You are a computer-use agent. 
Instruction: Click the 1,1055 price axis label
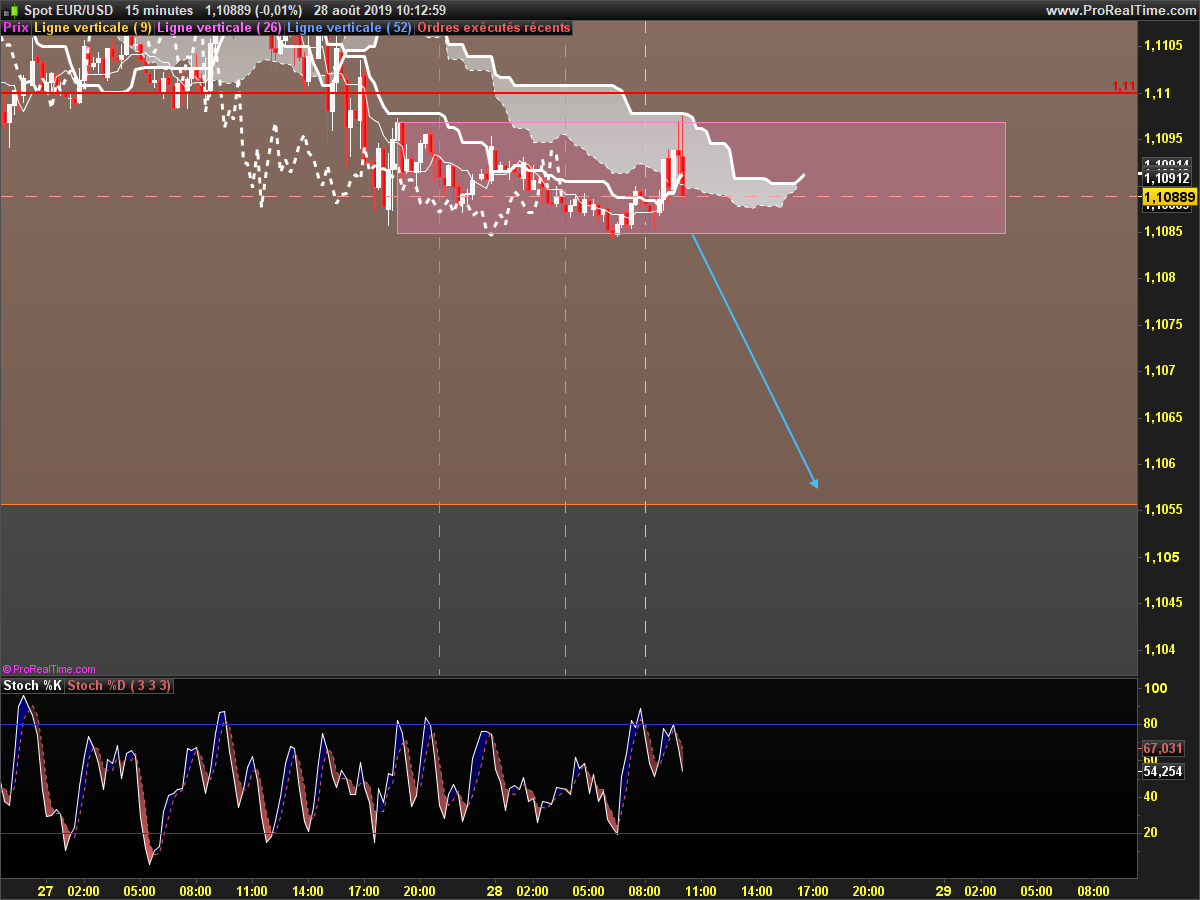1164,510
